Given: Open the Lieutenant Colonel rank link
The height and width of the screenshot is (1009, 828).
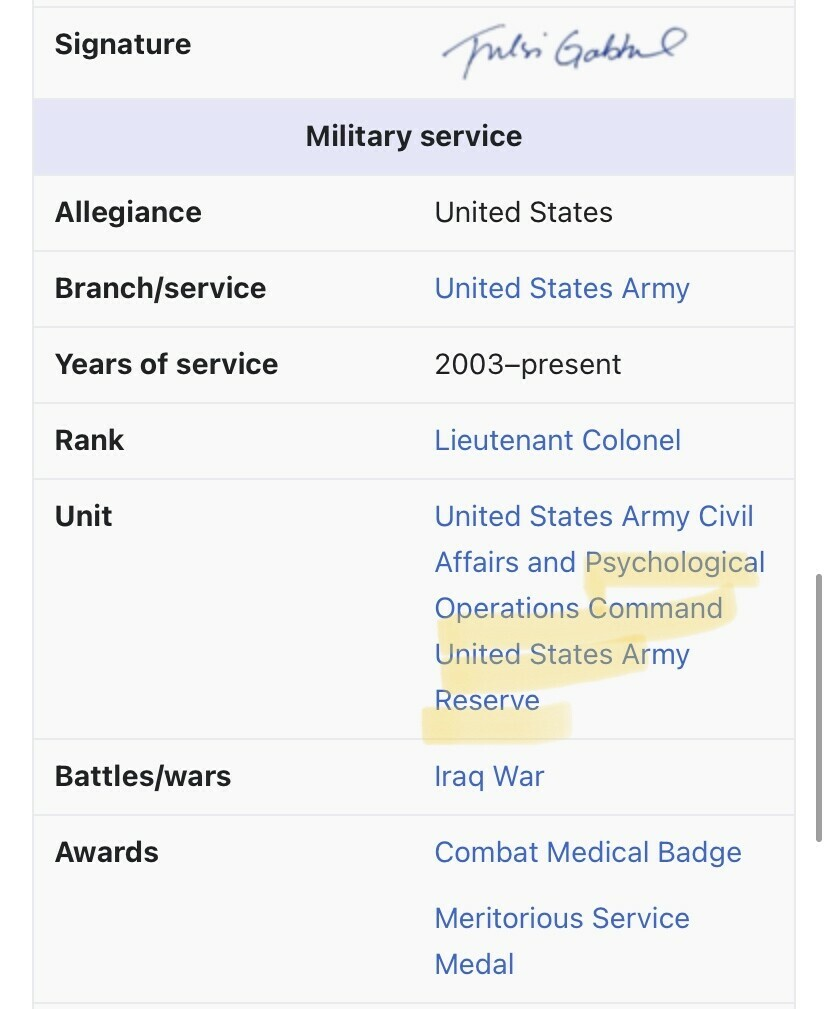Looking at the screenshot, I should 557,441.
